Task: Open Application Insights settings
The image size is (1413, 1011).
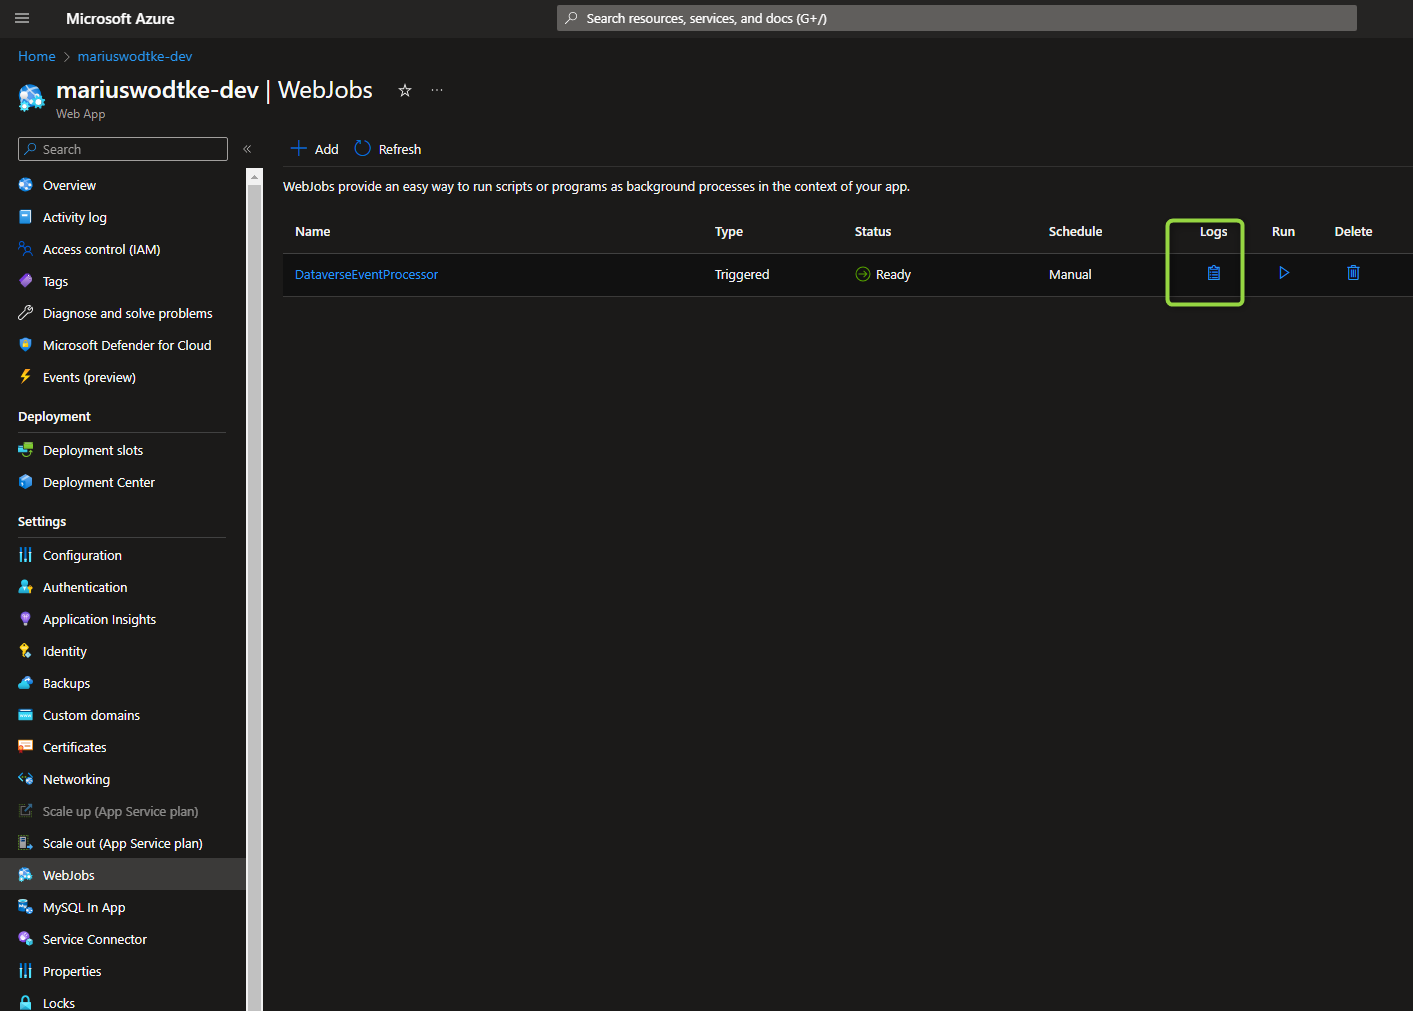Action: pyautogui.click(x=99, y=620)
